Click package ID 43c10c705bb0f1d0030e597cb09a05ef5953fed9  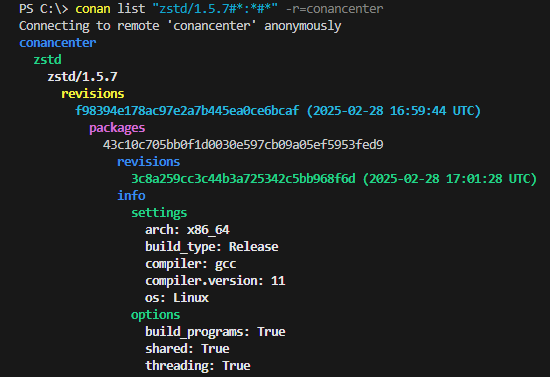click(x=243, y=144)
